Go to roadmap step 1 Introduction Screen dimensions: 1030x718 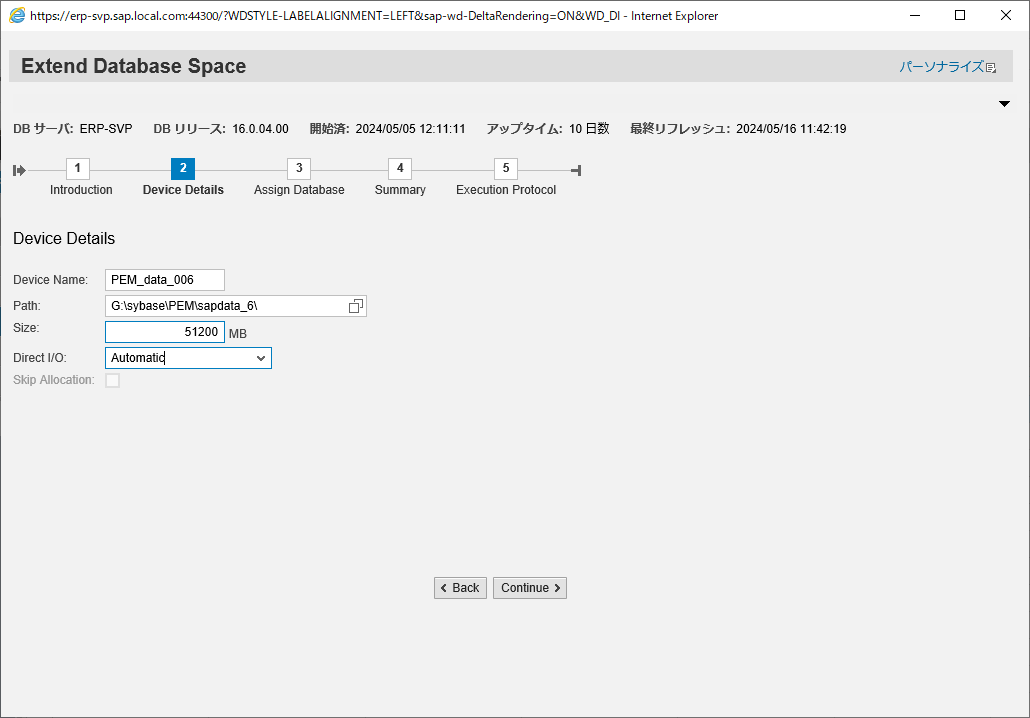pos(78,168)
